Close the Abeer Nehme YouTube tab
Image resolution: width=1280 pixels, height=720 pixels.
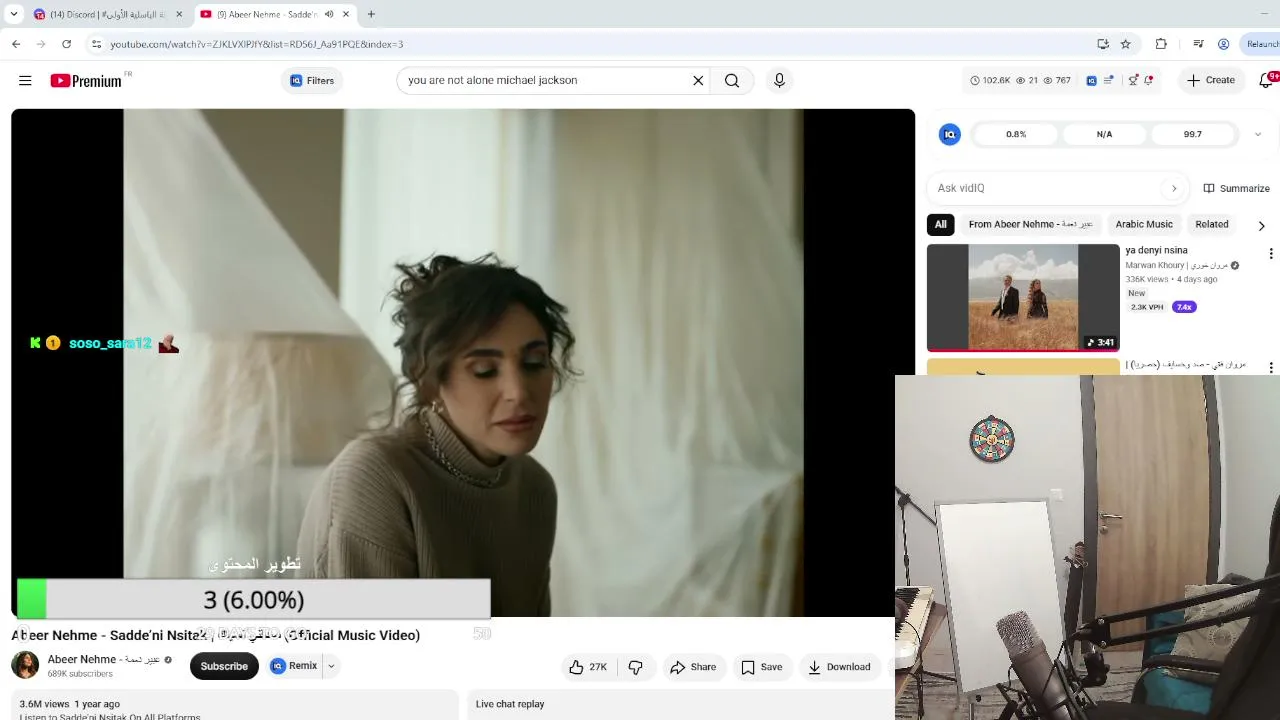point(346,14)
